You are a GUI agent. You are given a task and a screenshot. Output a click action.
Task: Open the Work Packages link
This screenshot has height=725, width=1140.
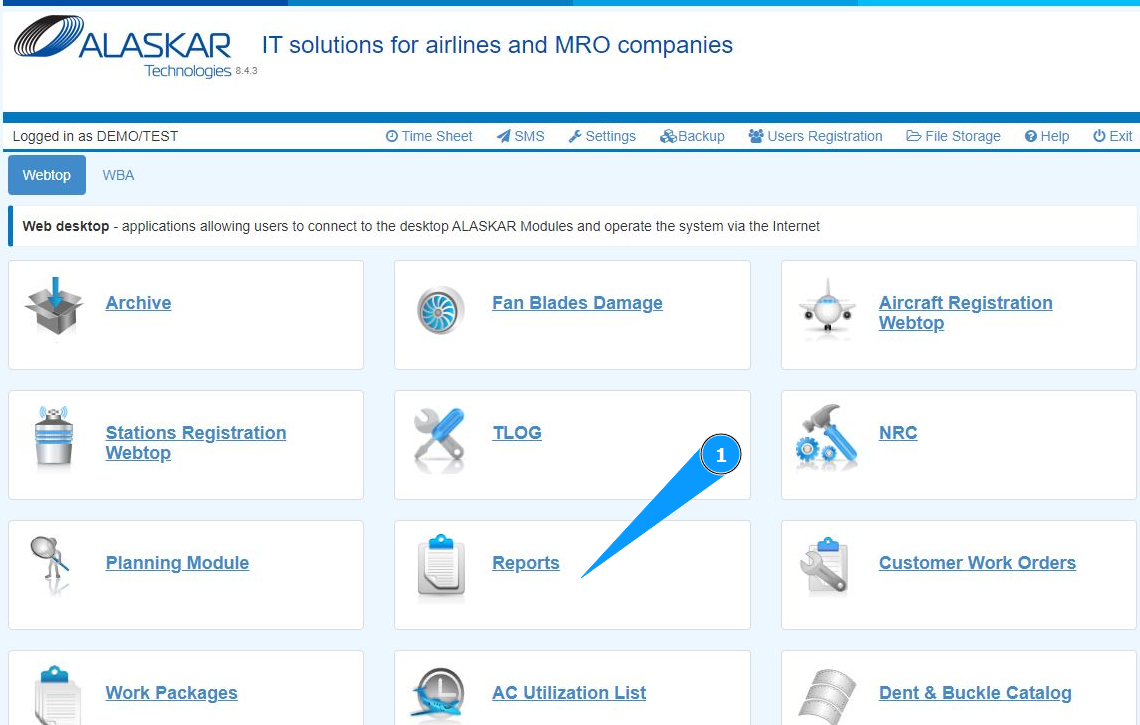pos(172,693)
